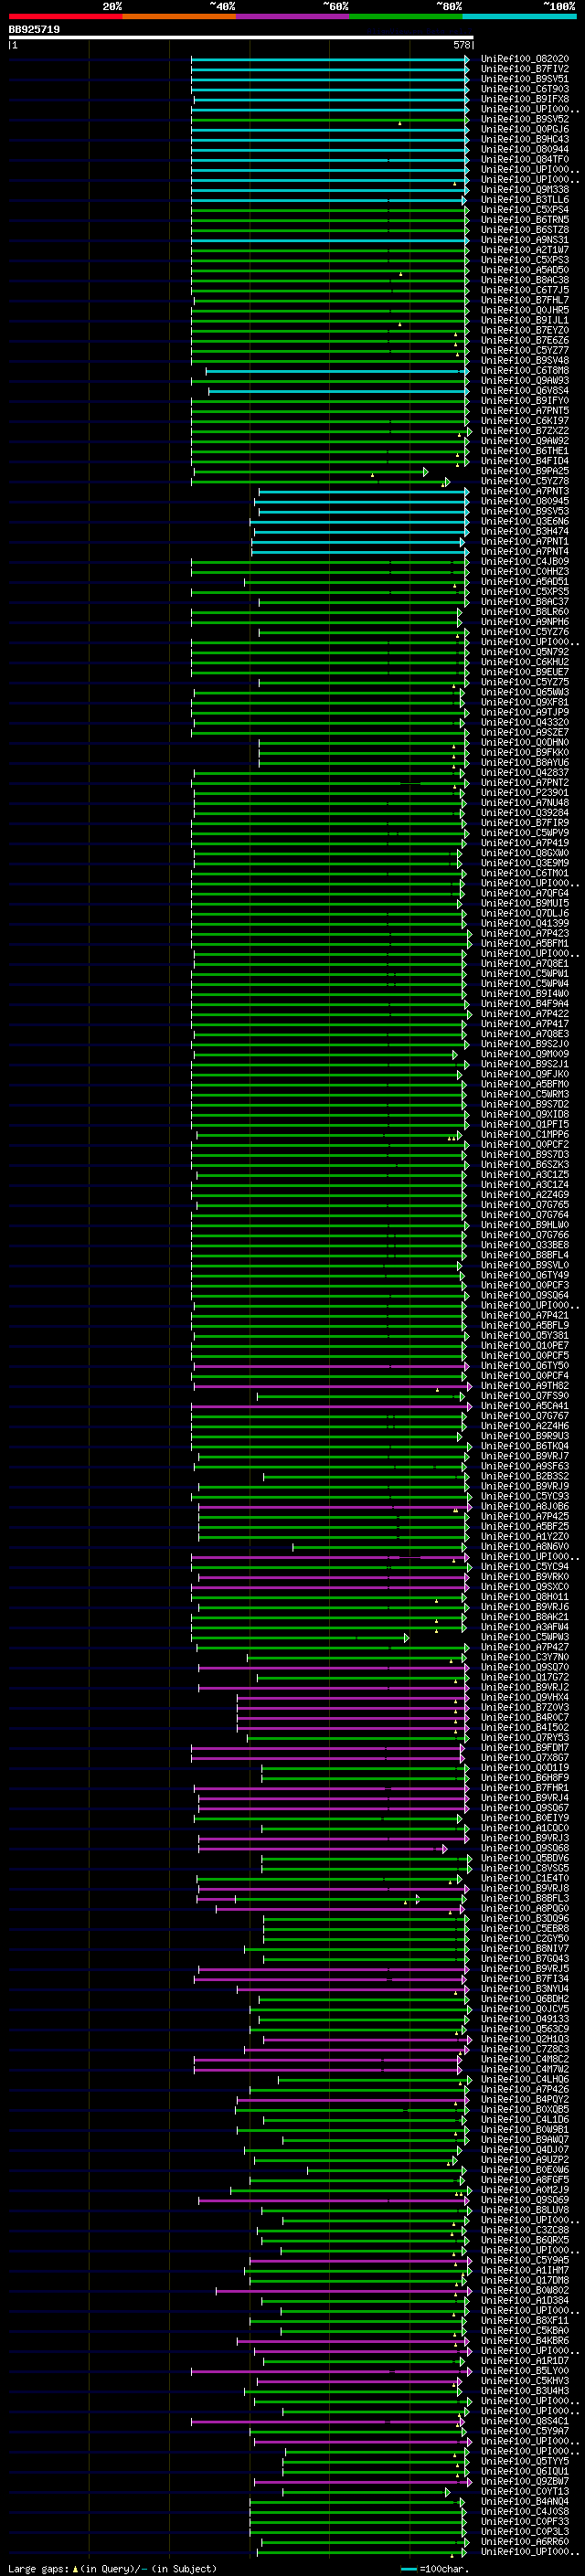Click the cyan ~100% identity color segment

(x=519, y=17)
